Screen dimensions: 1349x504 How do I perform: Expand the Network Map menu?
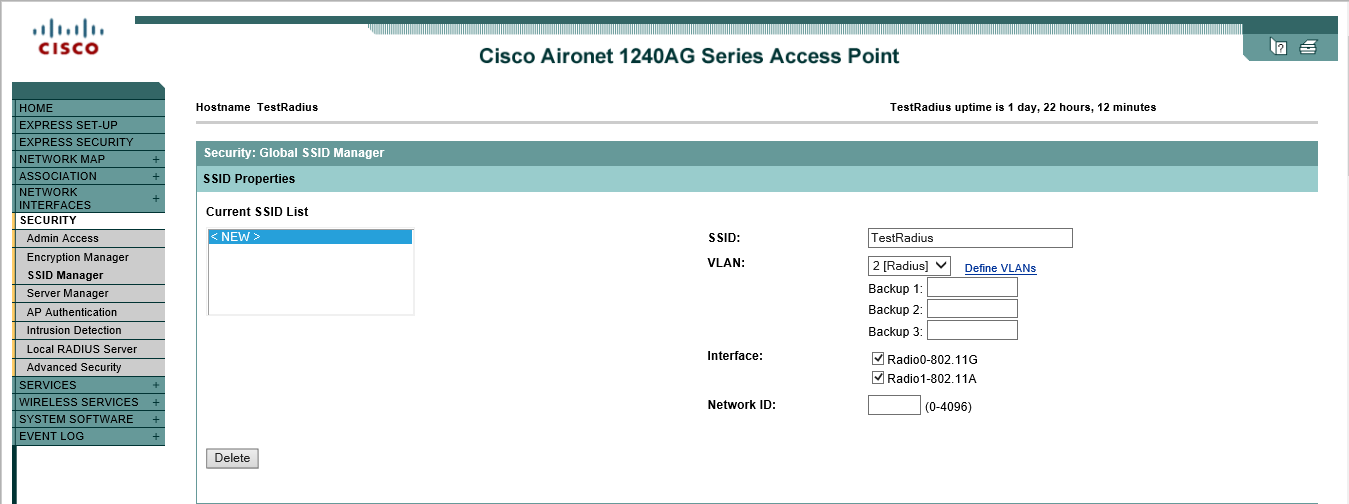pos(156,159)
